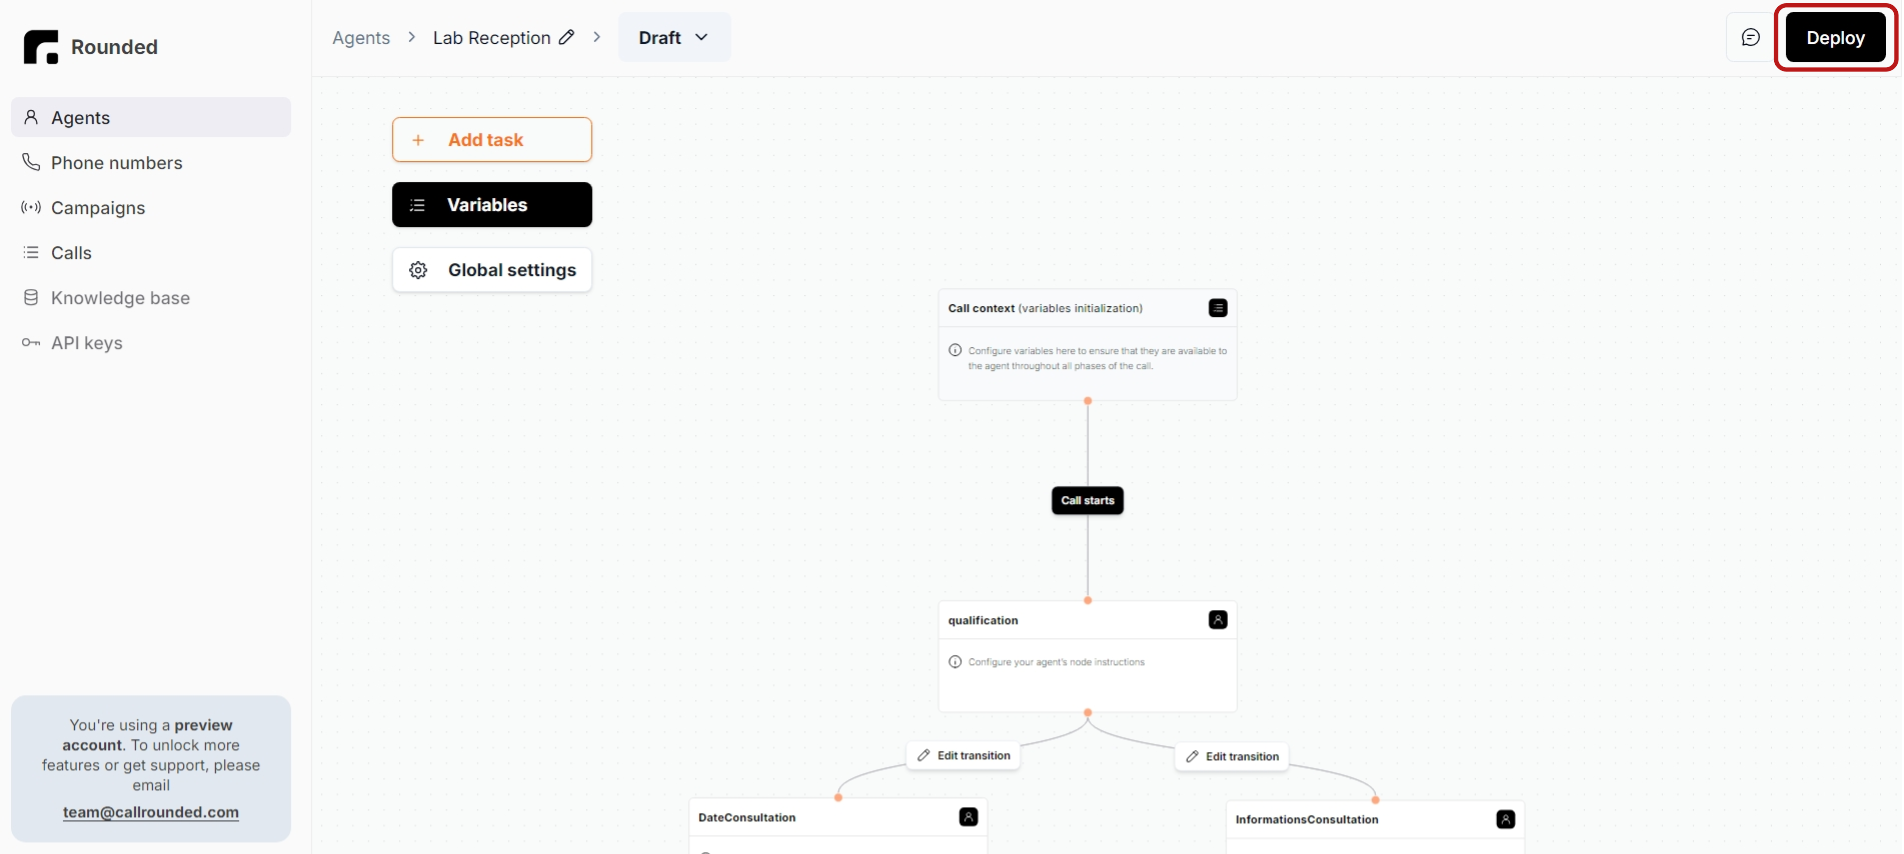Click Lab Reception agent name in breadcrumb
1904x854 pixels.
[x=492, y=37]
